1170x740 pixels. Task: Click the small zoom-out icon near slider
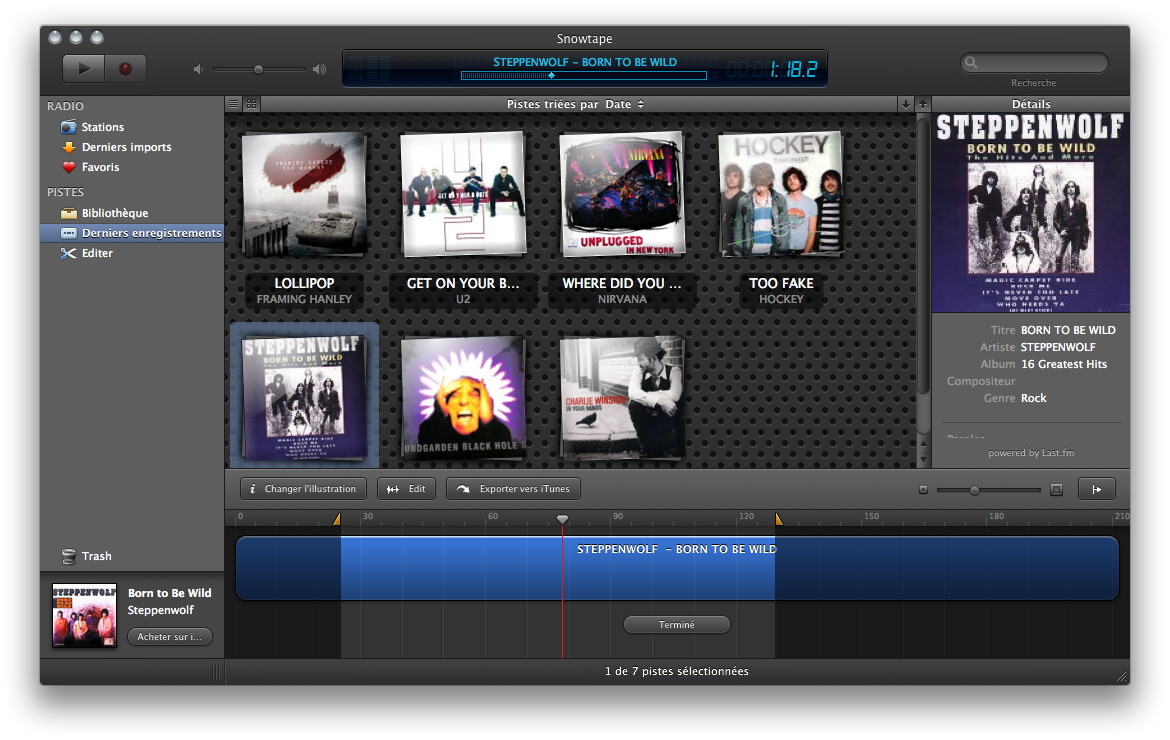pyautogui.click(x=923, y=490)
